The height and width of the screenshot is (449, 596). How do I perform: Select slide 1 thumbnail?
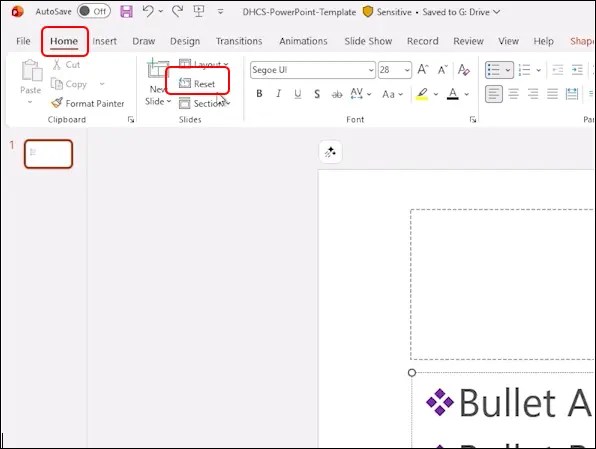(48, 154)
